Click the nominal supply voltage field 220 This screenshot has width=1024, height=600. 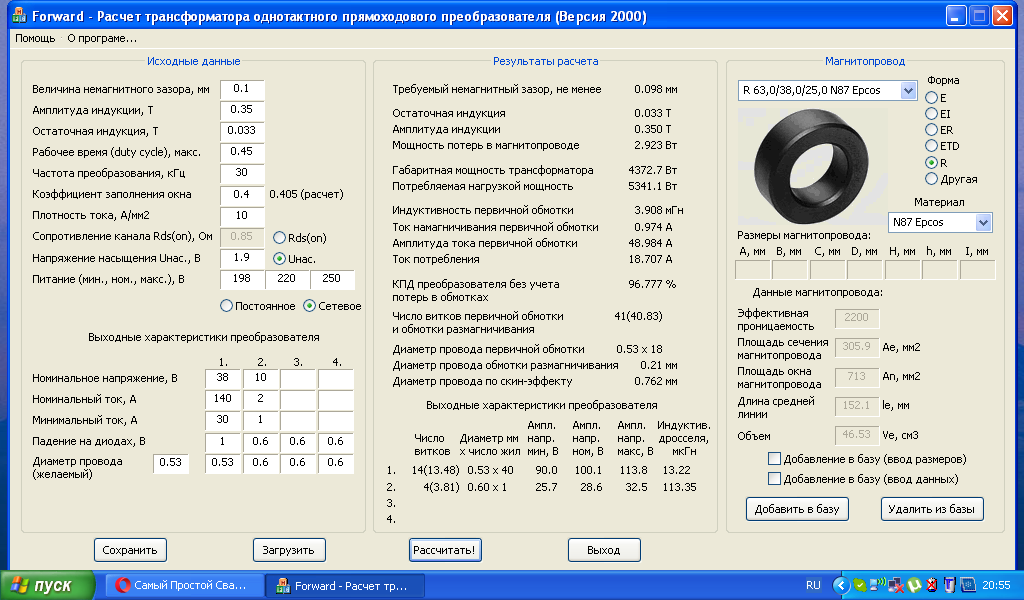click(x=287, y=279)
